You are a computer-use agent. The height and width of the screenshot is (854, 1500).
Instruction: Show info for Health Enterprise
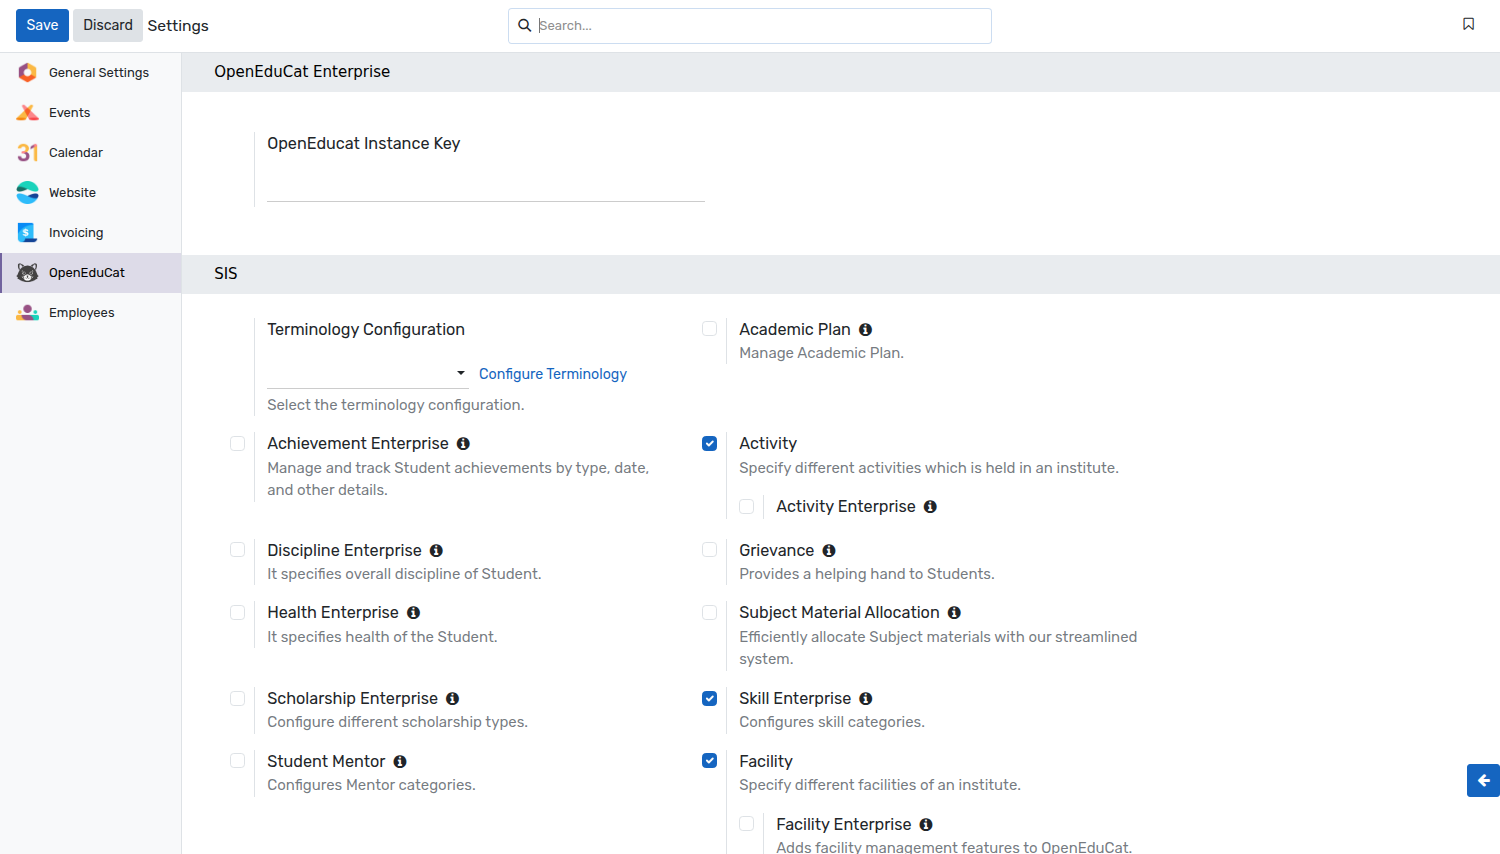413,613
